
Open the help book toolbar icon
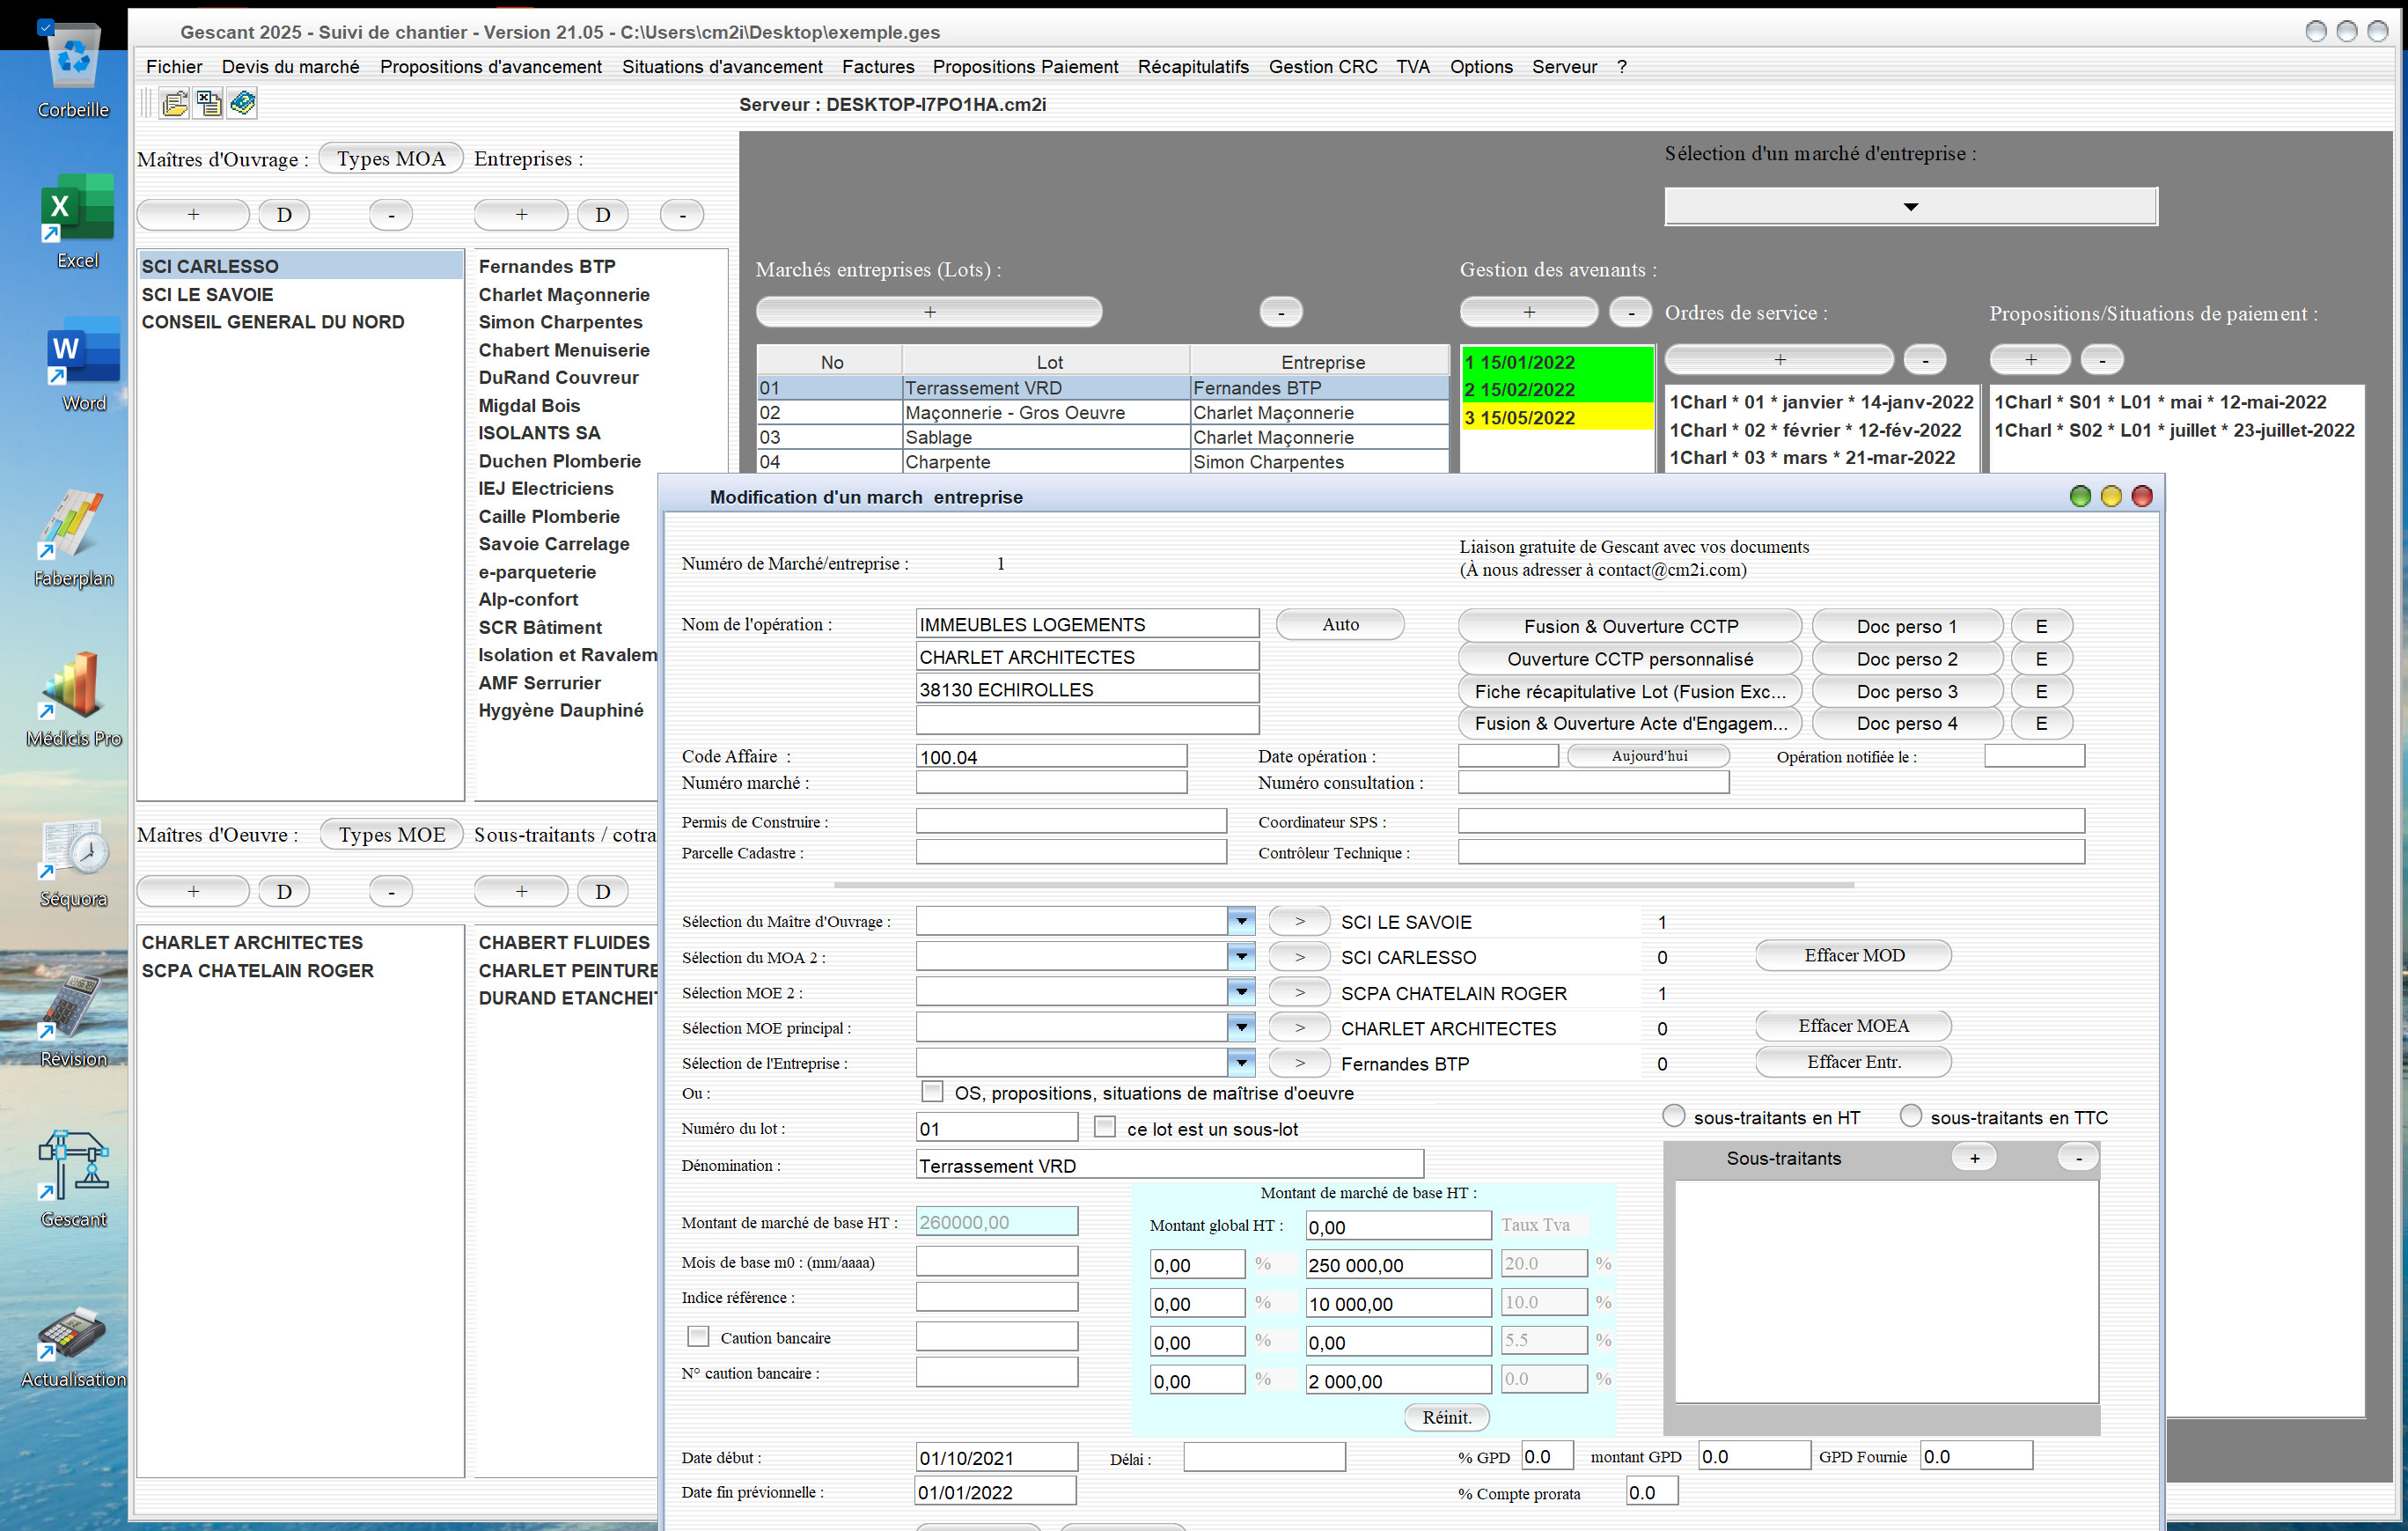click(242, 103)
